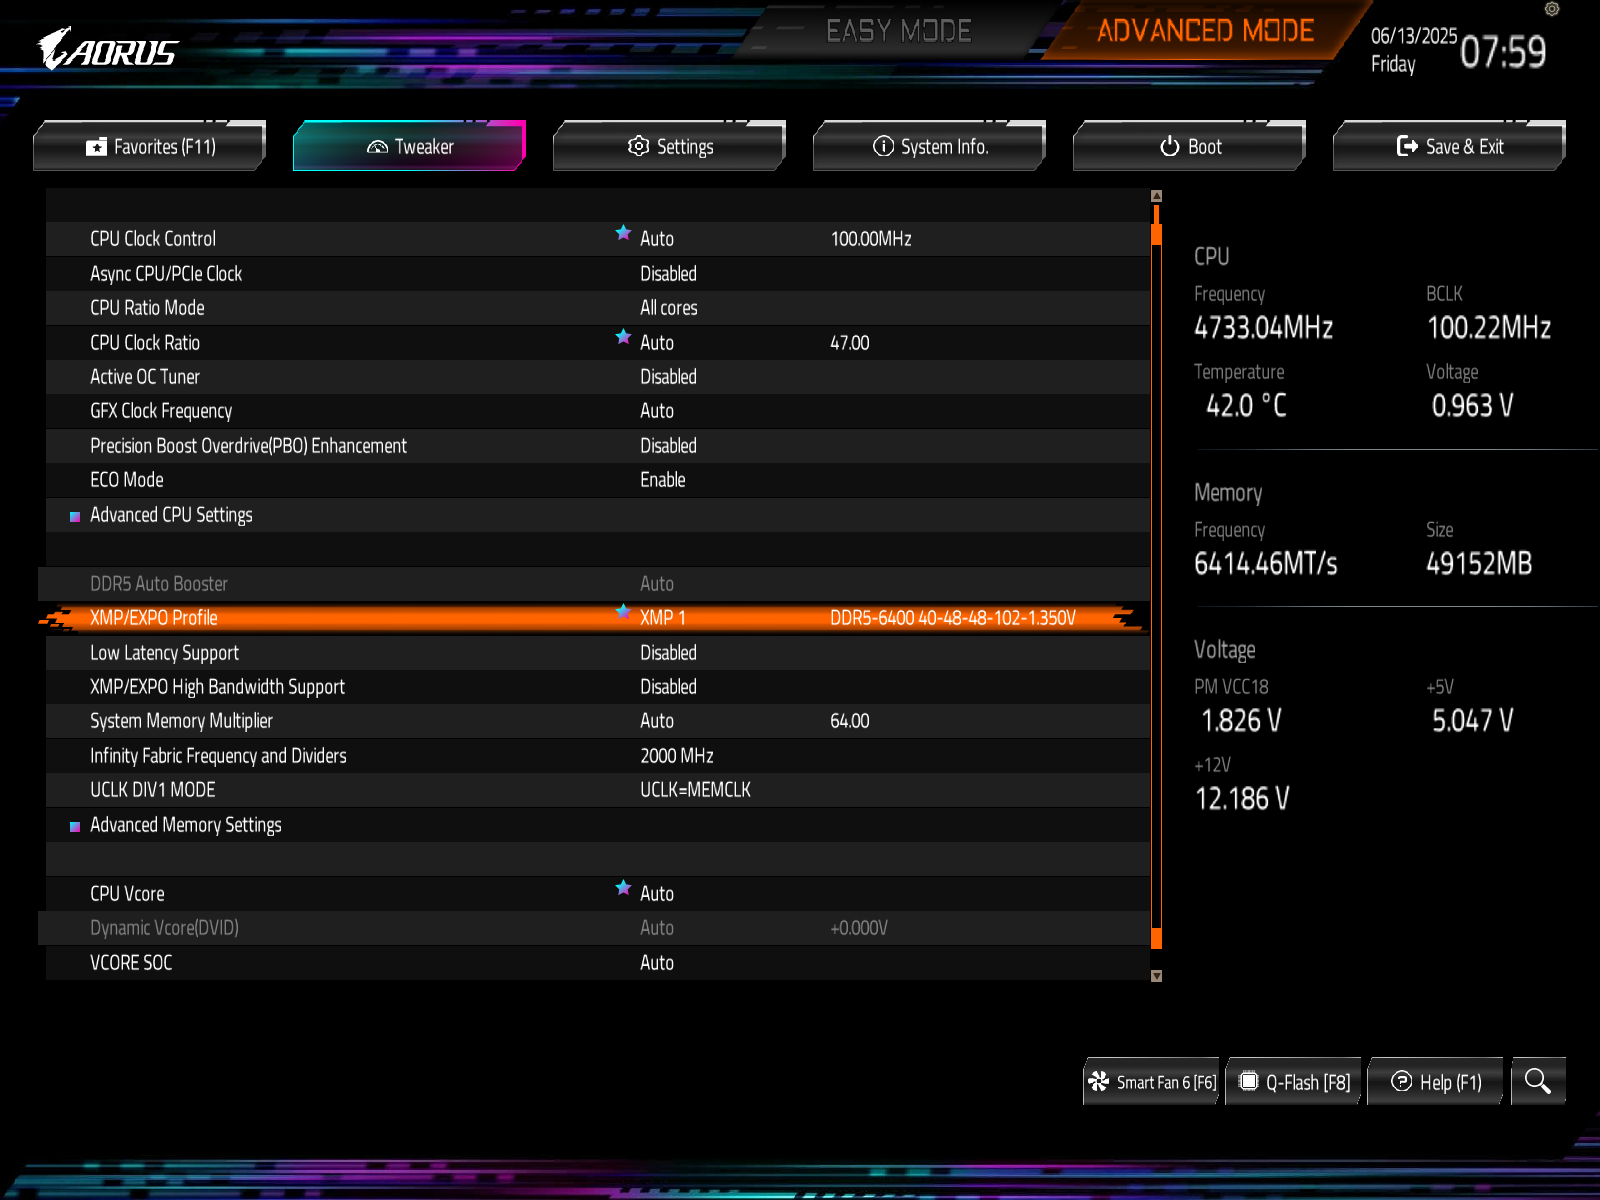Image resolution: width=1600 pixels, height=1200 pixels.
Task: Click the gear icon beside the clock
Action: pyautogui.click(x=1552, y=9)
